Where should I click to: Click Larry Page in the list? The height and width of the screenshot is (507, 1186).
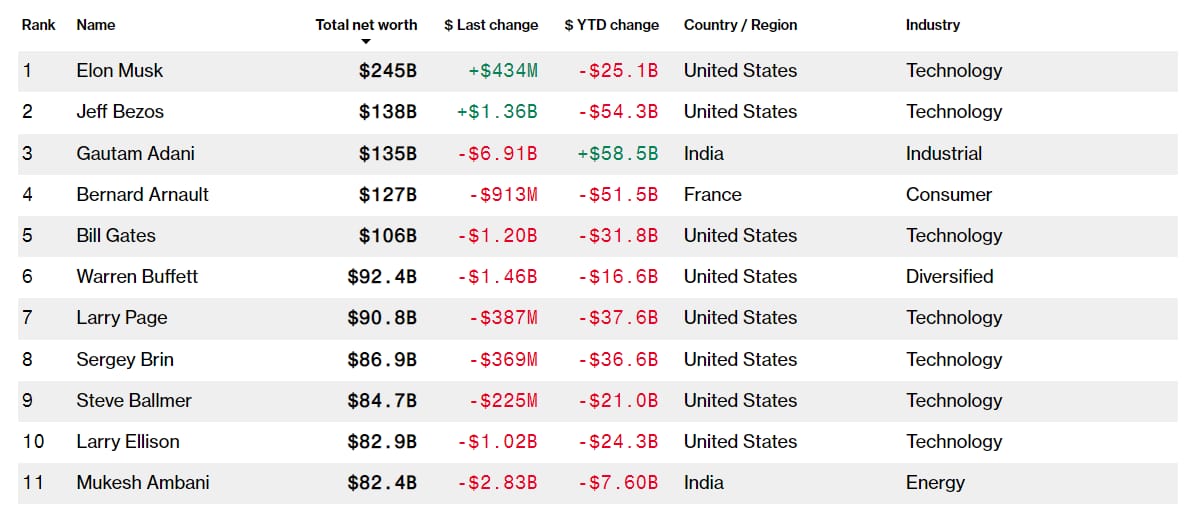[x=122, y=318]
